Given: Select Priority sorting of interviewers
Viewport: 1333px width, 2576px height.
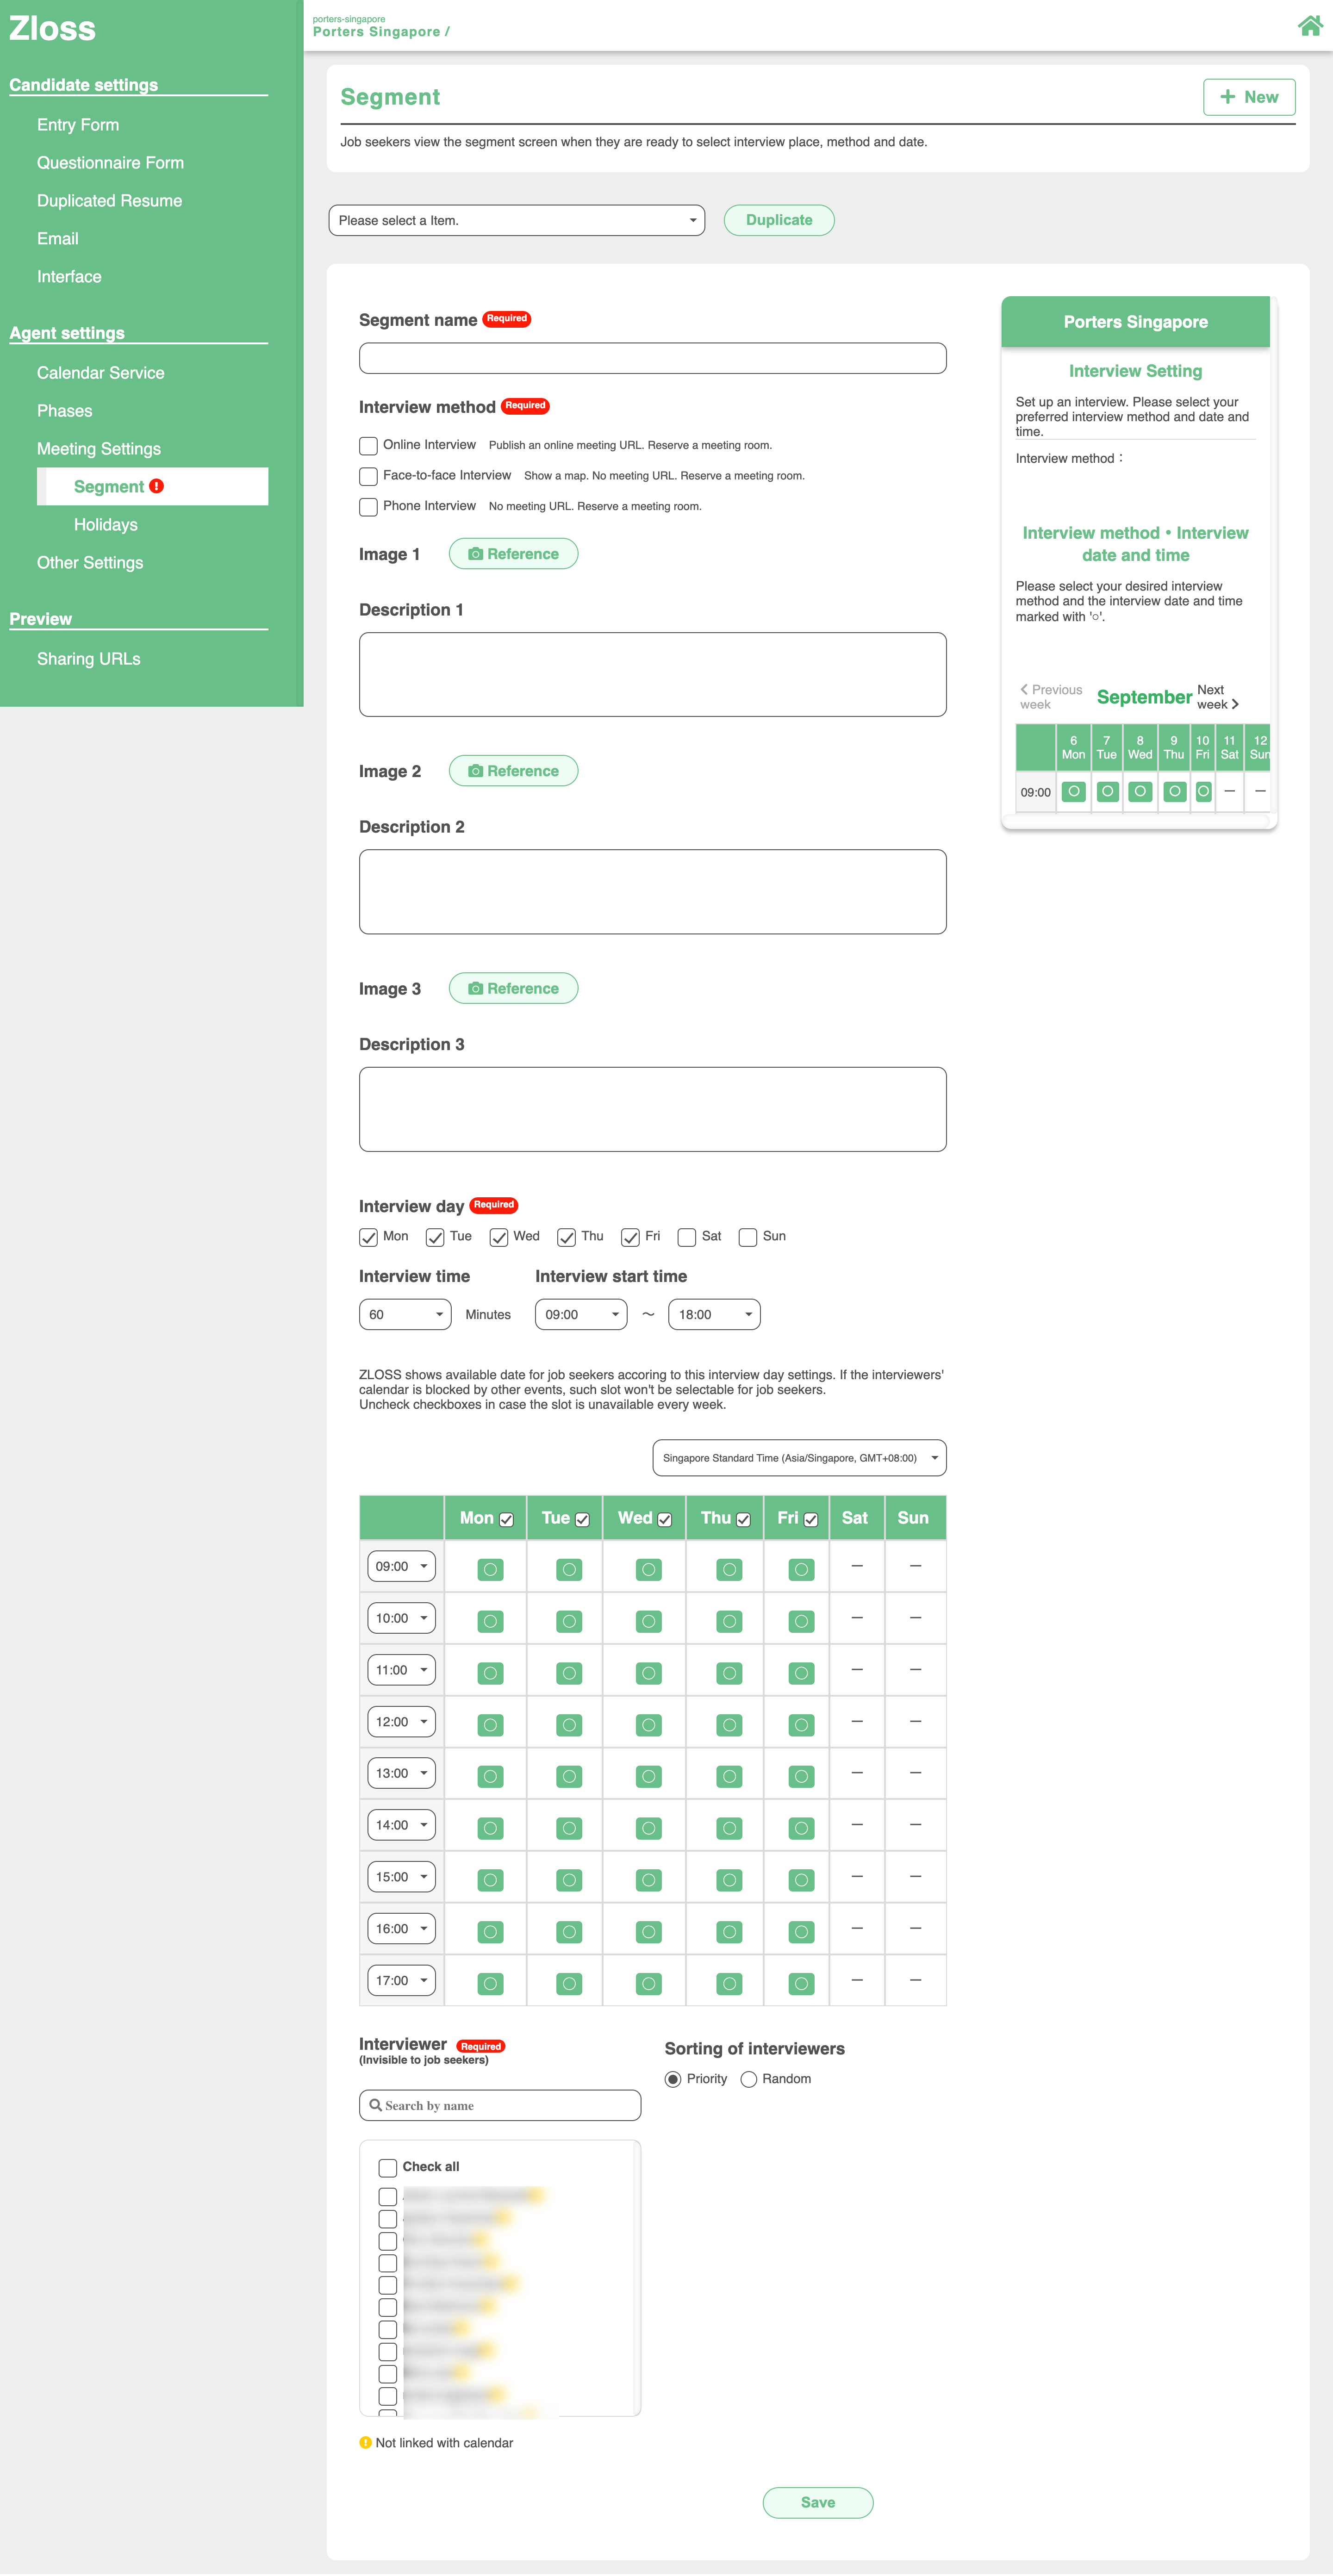Looking at the screenshot, I should tap(673, 2079).
